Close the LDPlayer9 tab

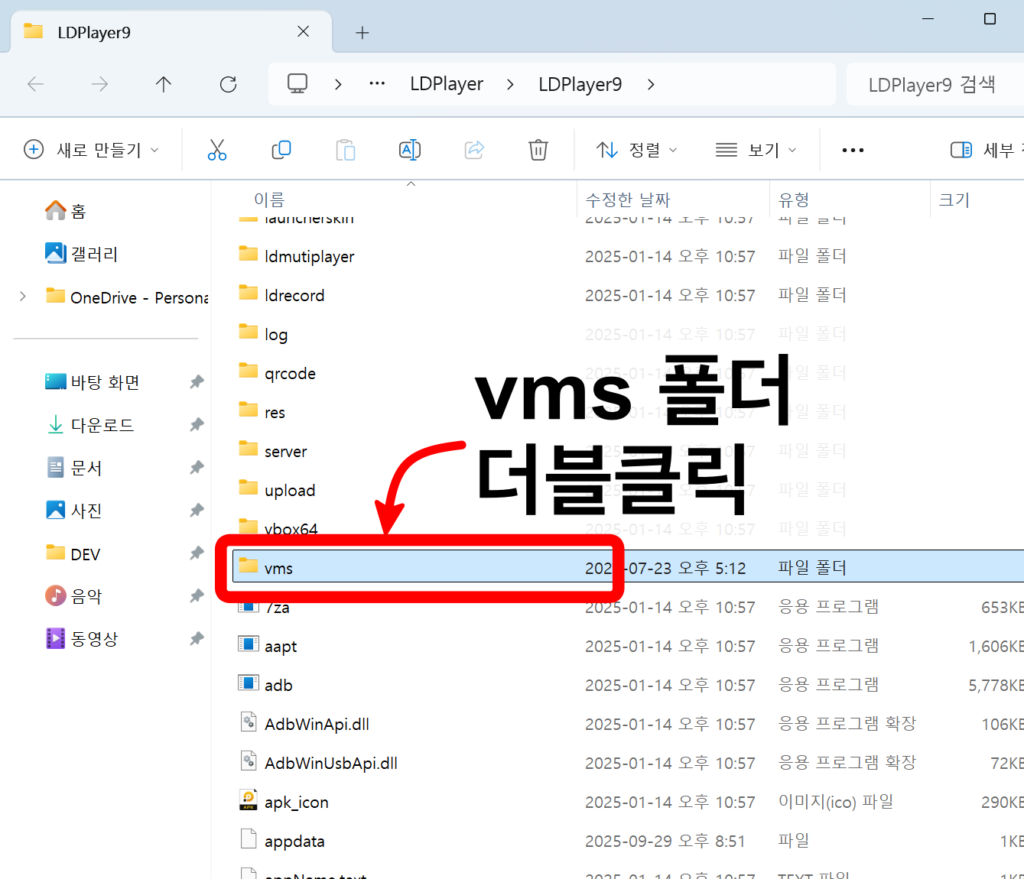304,32
